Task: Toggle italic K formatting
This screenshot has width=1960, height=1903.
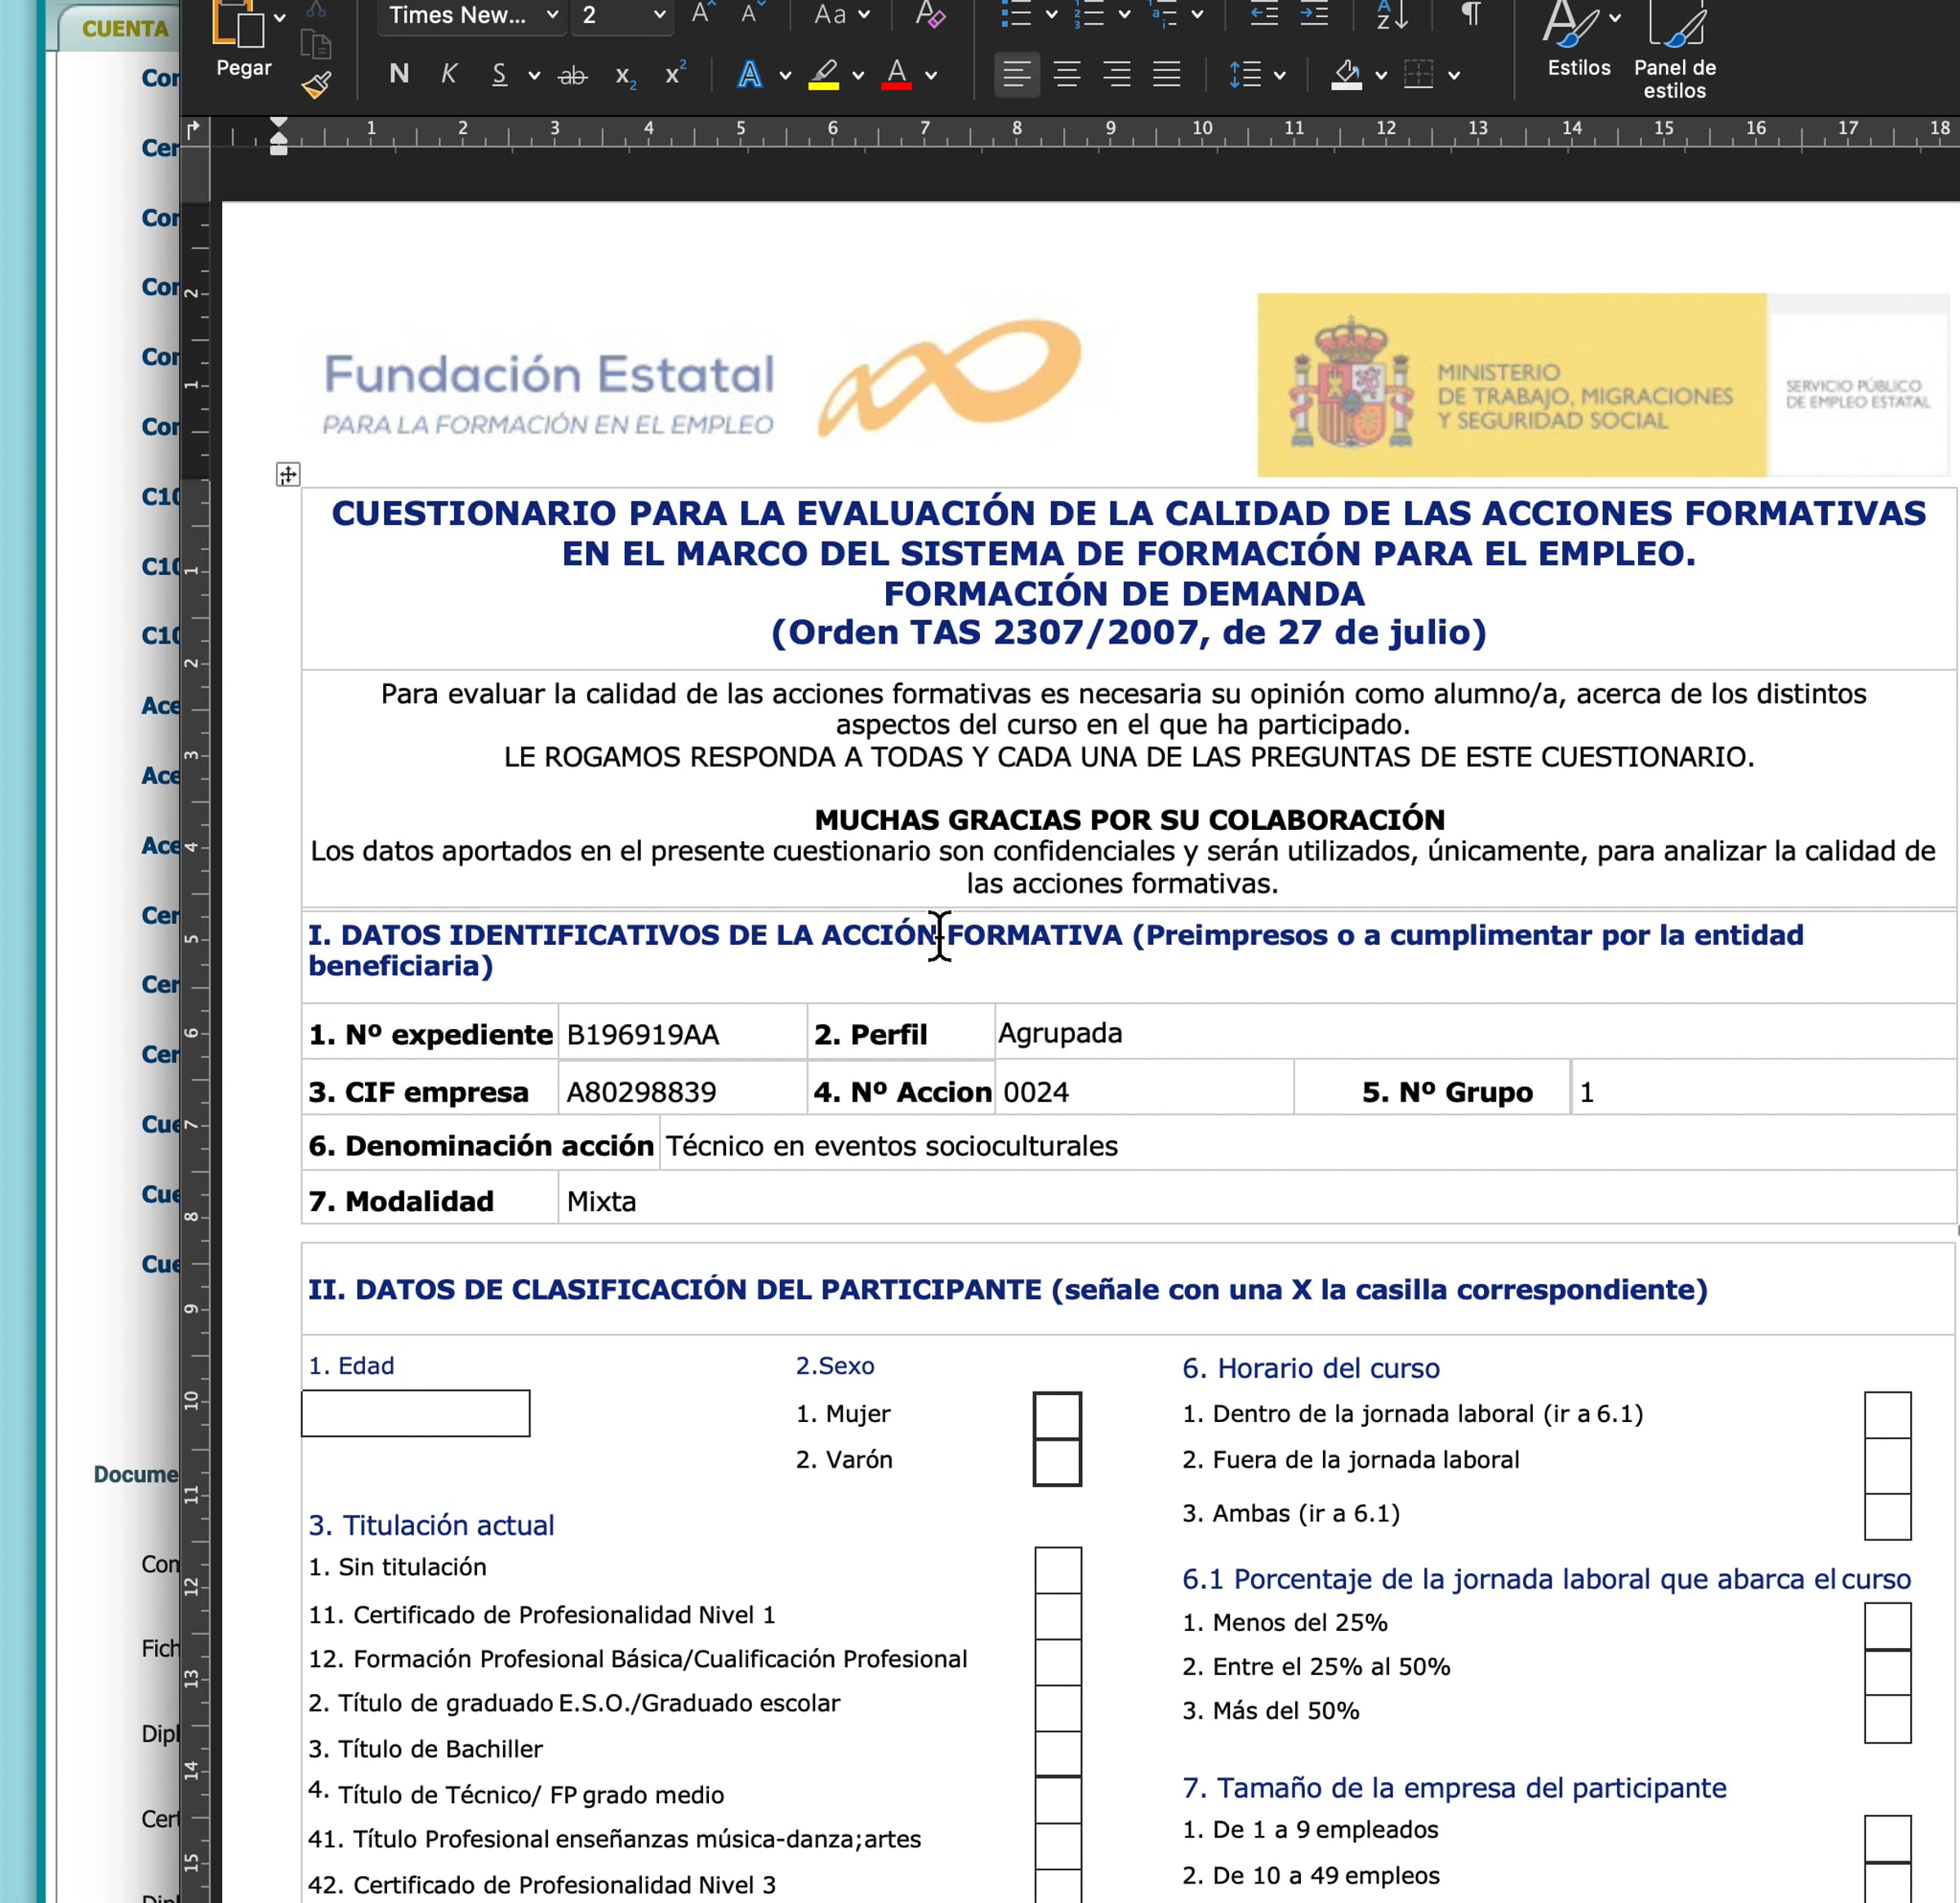Action: click(x=449, y=74)
